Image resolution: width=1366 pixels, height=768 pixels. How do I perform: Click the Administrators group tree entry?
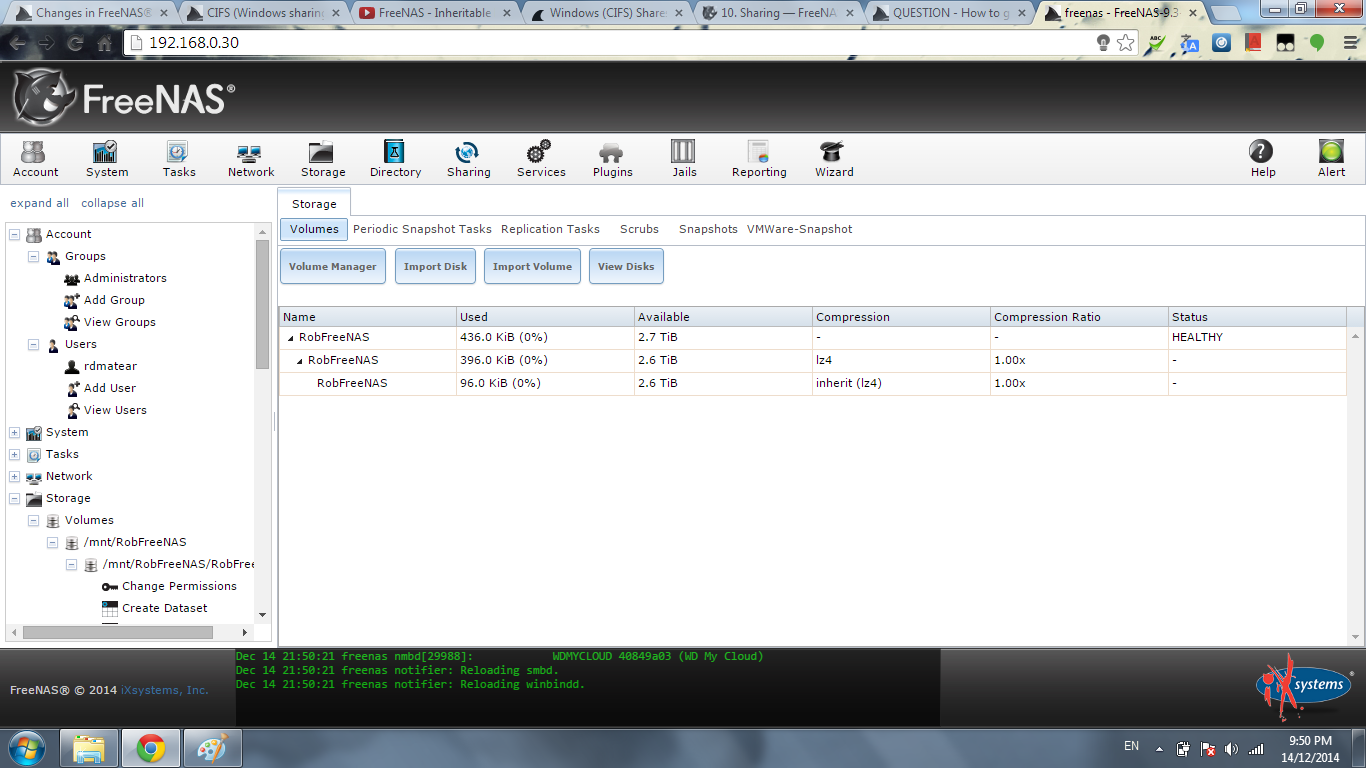coord(125,278)
